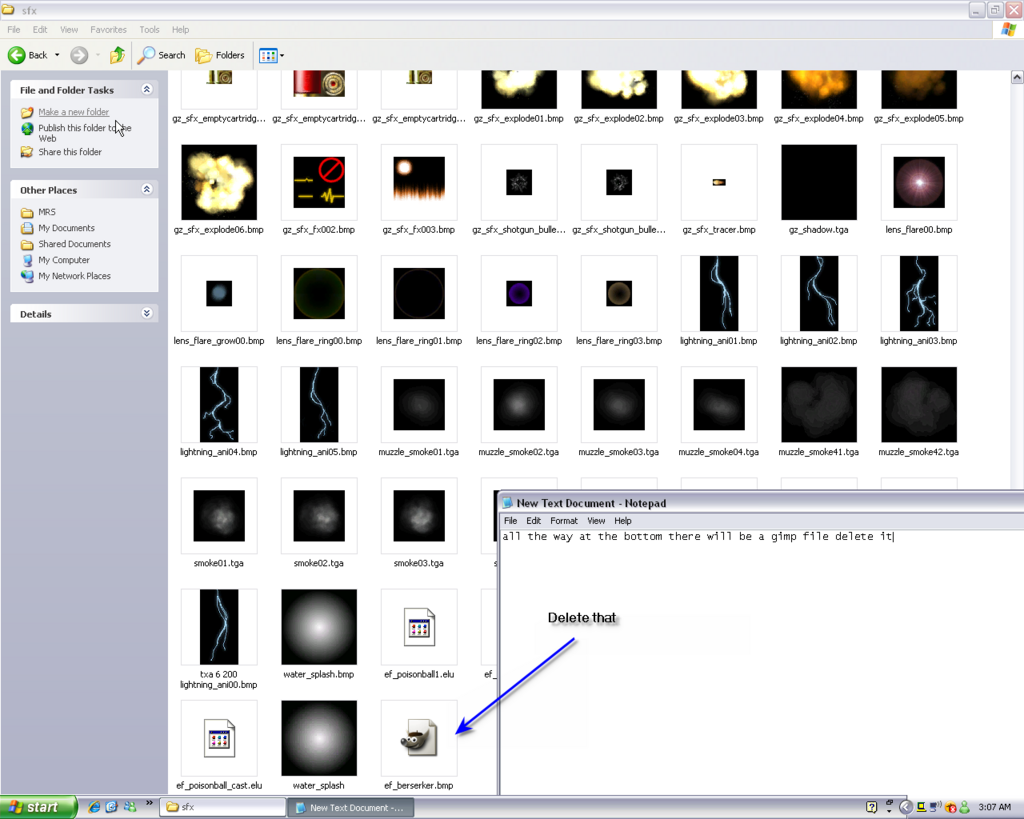The height and width of the screenshot is (819, 1024).
Task: Collapse the Other Places panel
Action: pos(147,190)
